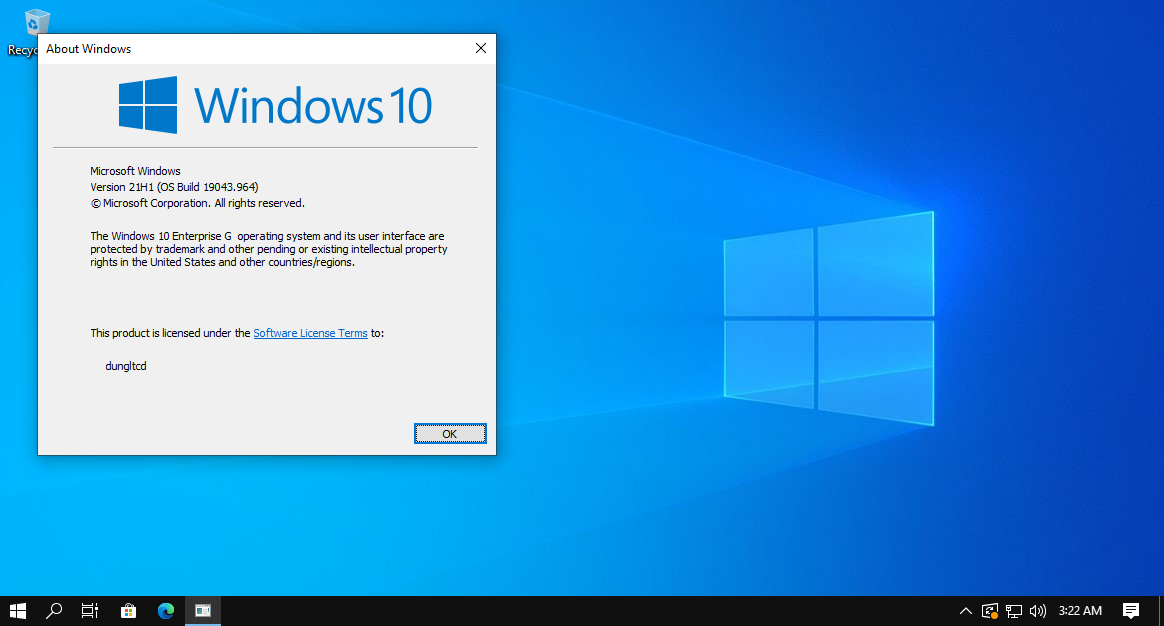Click the Show desktop sliver at taskbar end

[x=1161, y=610]
